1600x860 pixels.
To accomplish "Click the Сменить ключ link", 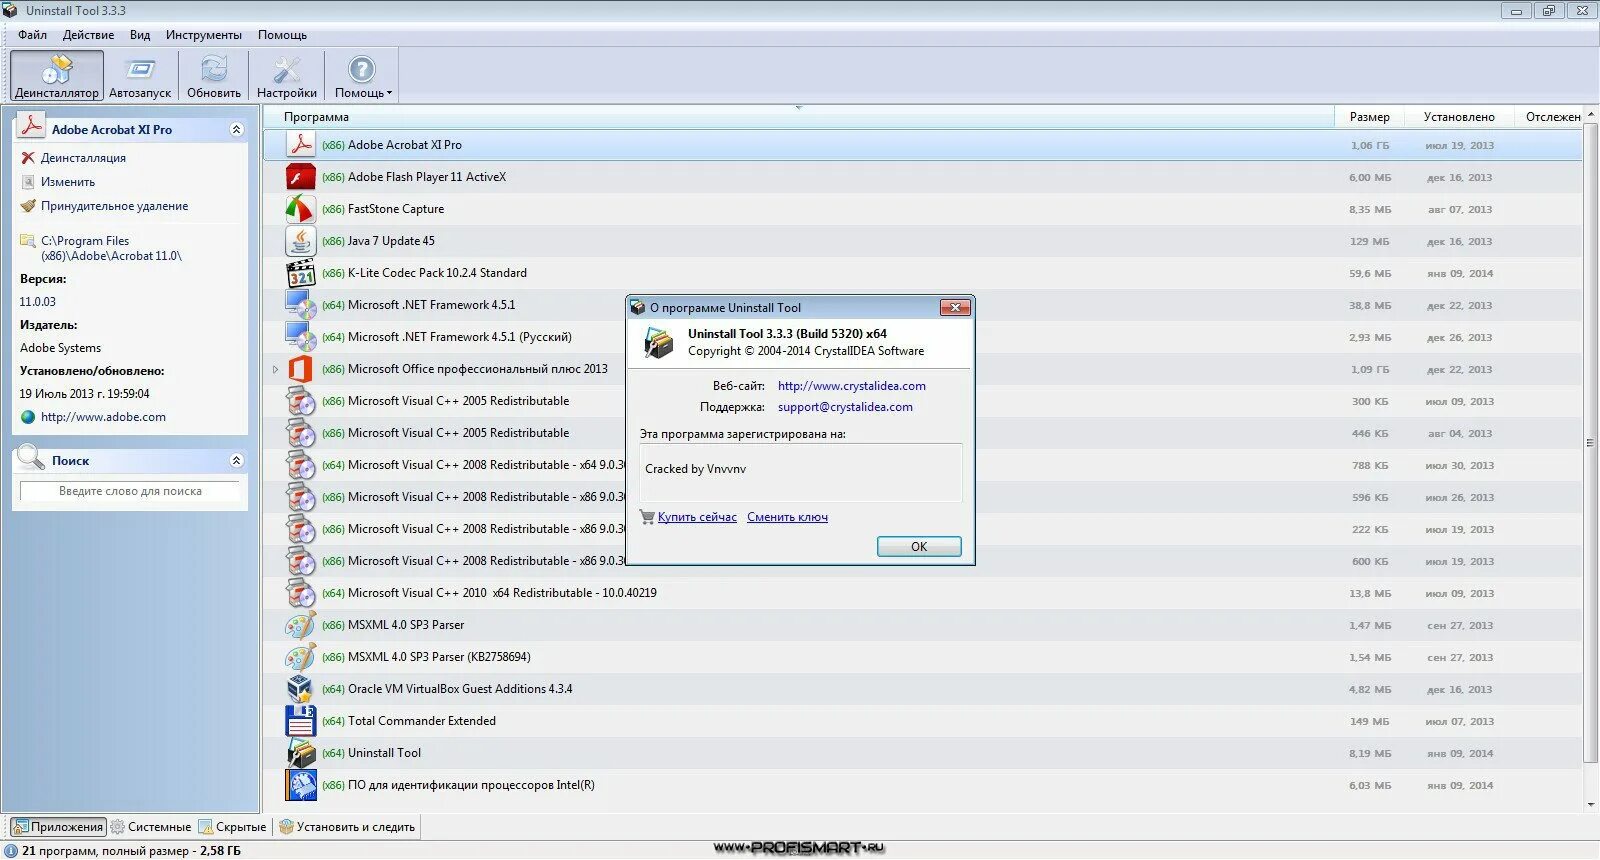I will pos(787,517).
